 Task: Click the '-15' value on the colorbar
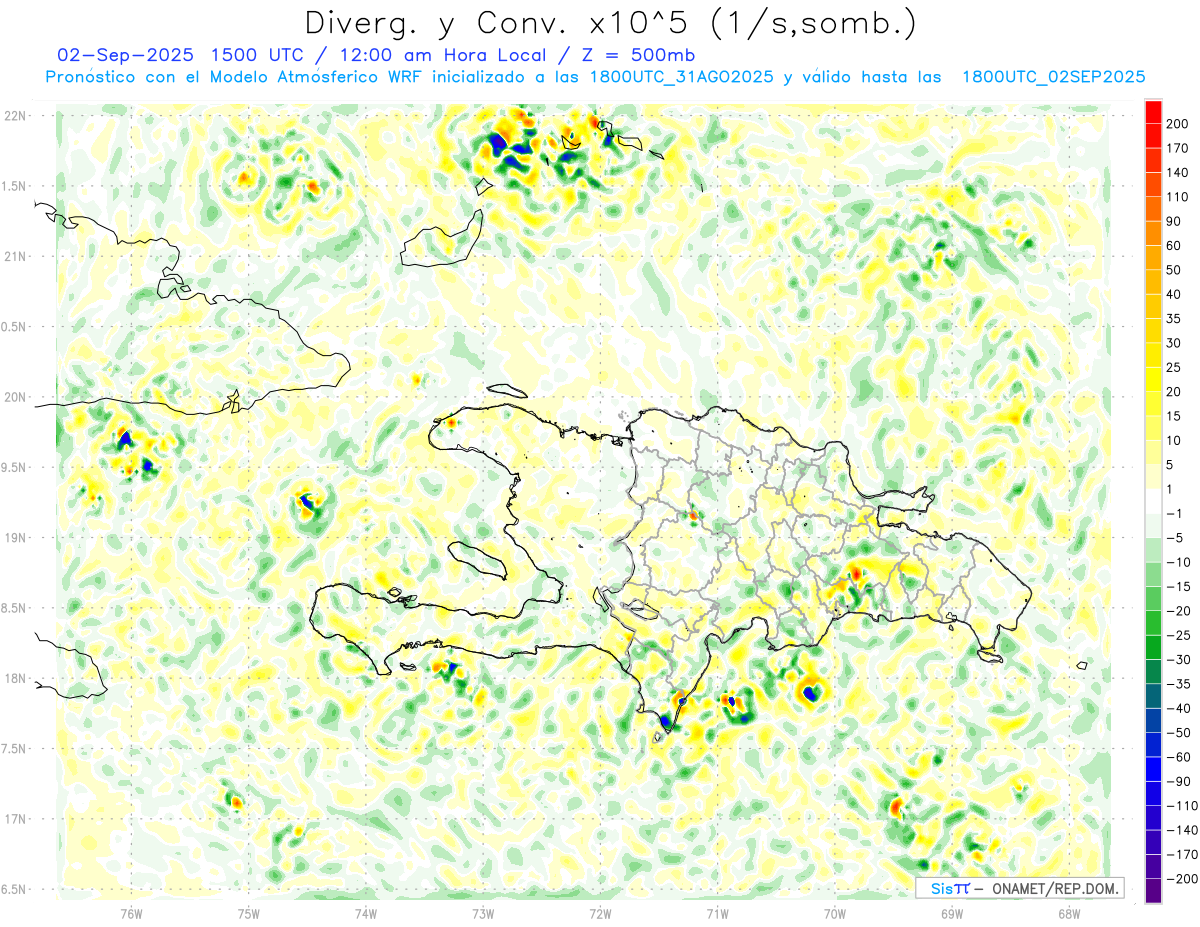pos(1177,586)
